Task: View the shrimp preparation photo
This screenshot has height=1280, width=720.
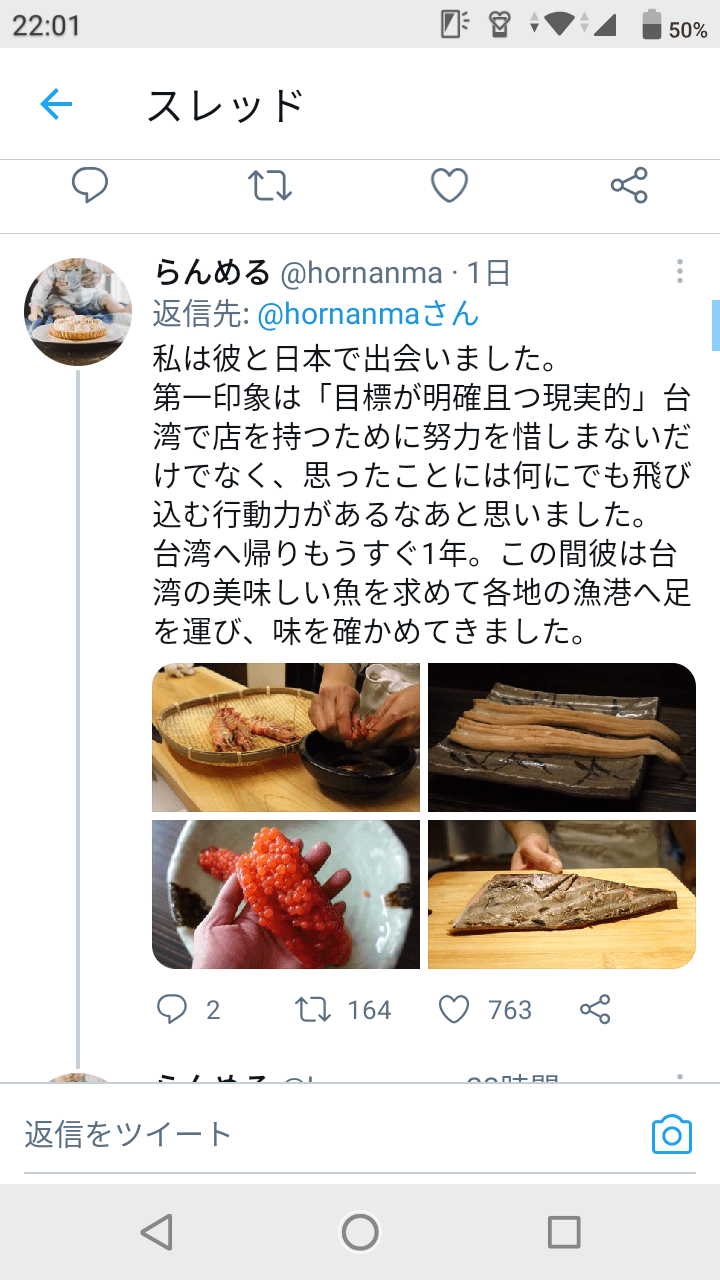Action: 286,737
